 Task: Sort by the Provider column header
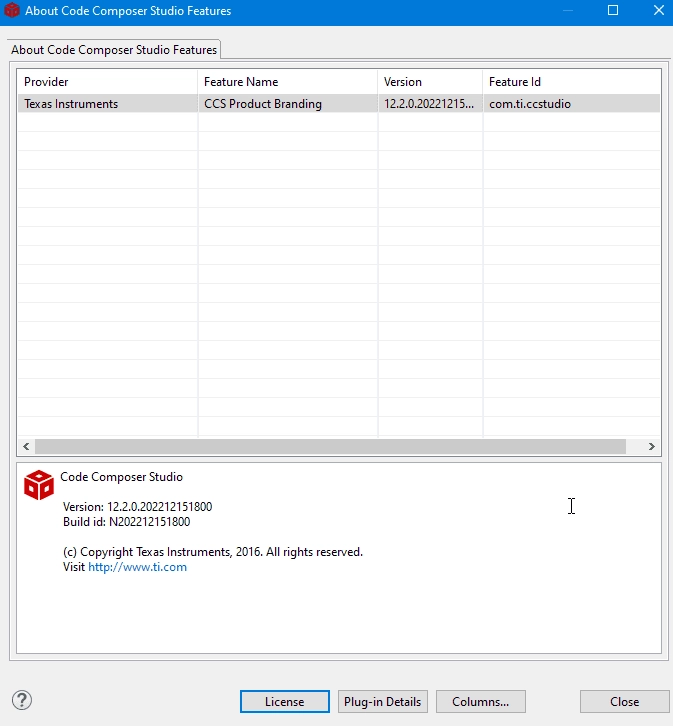tap(107, 81)
